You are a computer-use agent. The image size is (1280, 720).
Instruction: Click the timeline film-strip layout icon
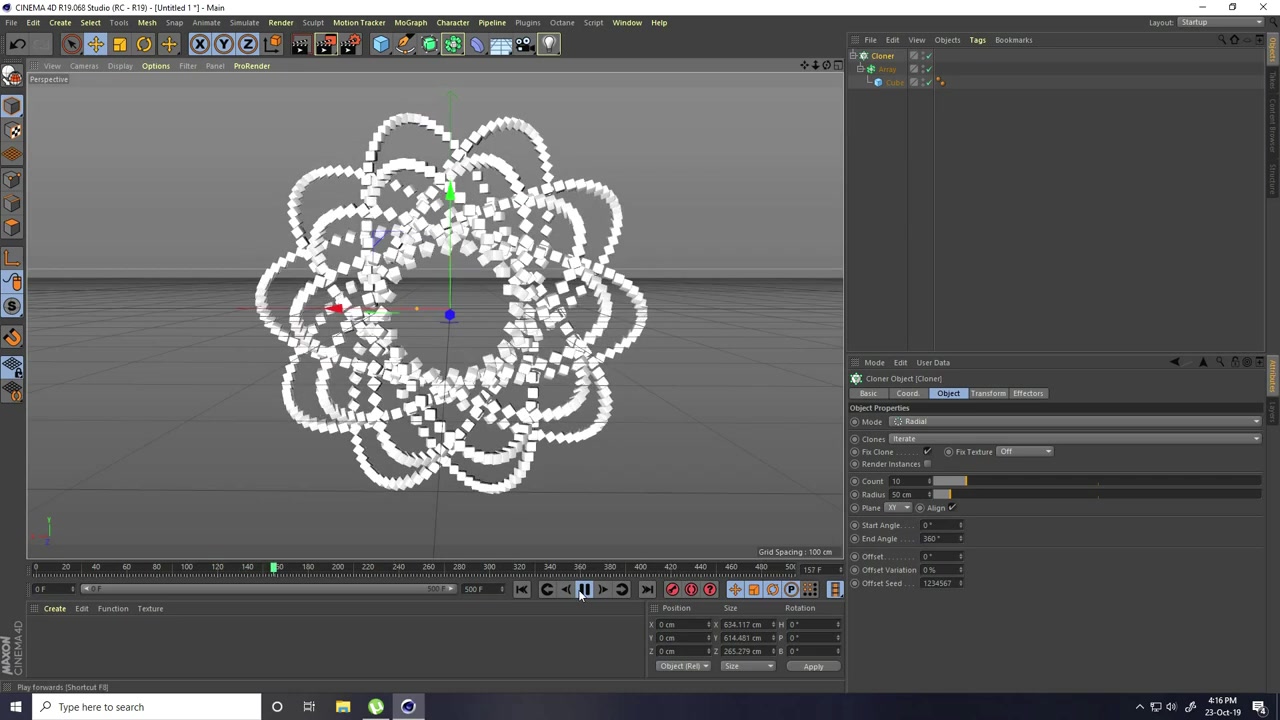[x=835, y=590]
